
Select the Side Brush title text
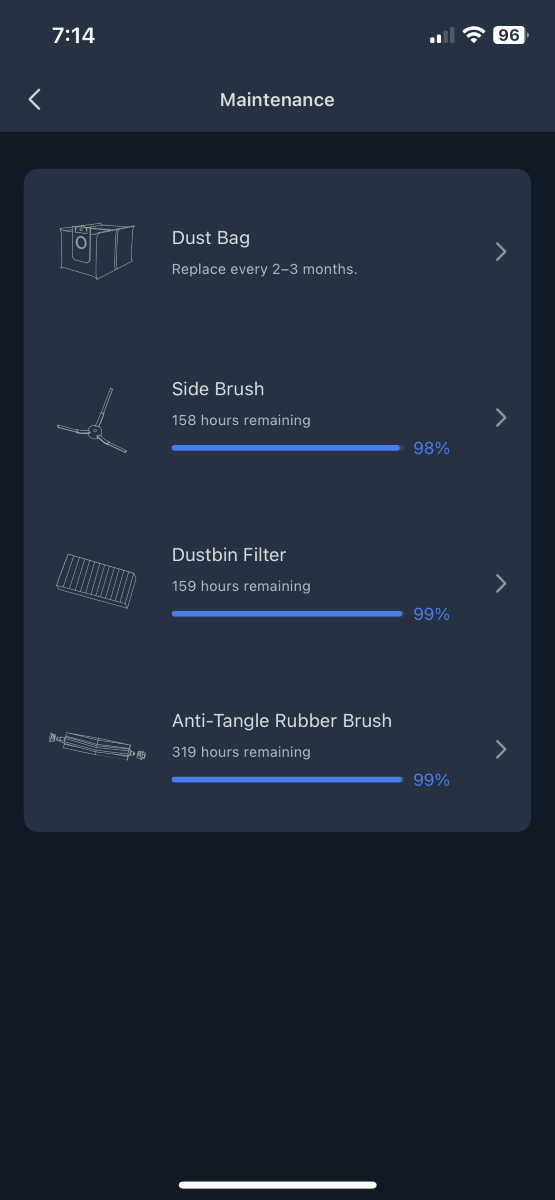218,389
